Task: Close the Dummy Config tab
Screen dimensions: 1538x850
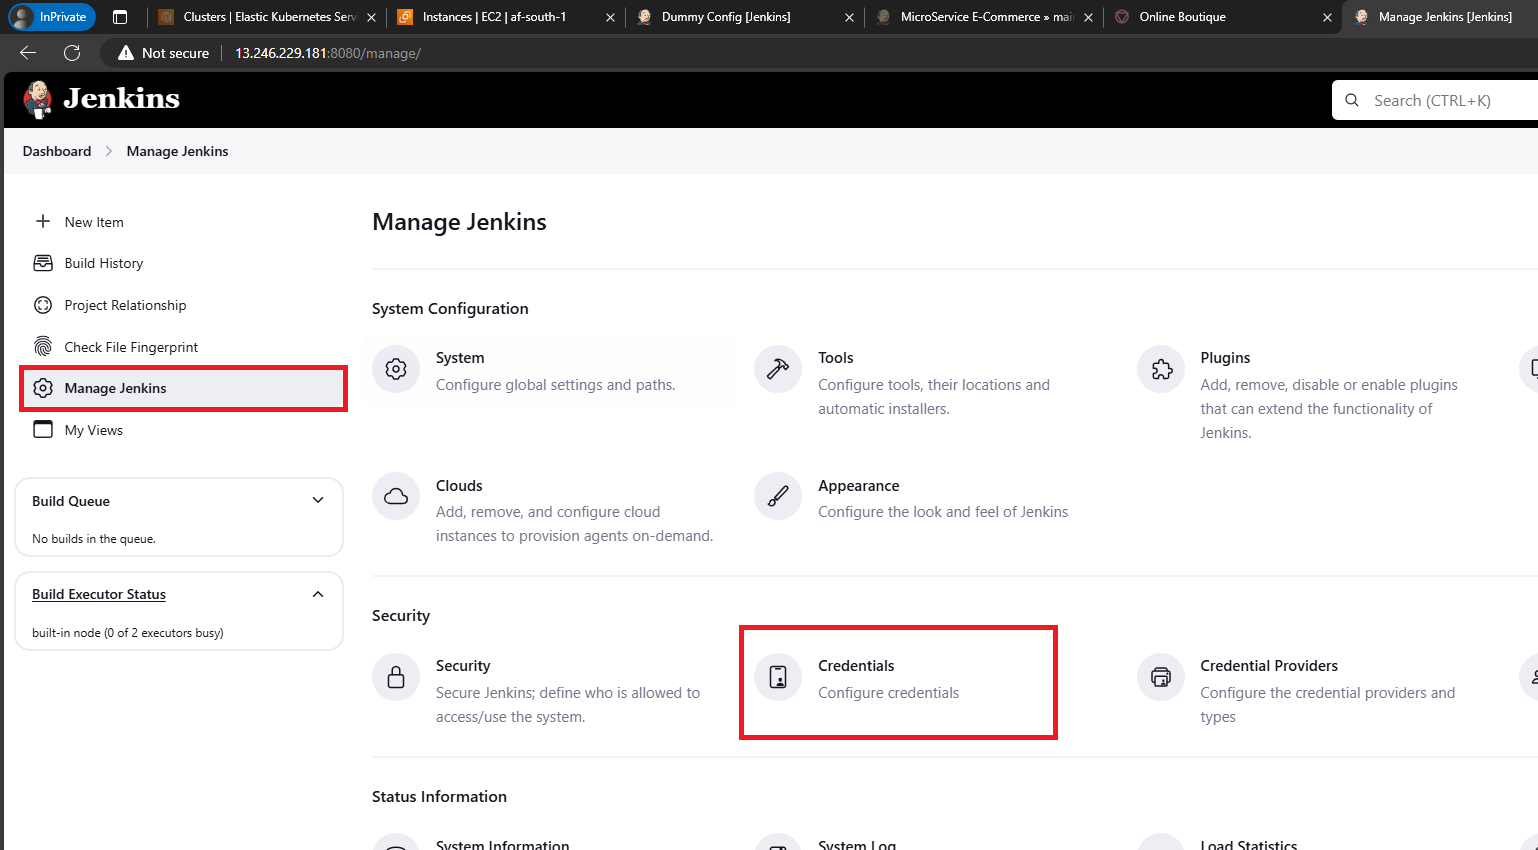Action: pyautogui.click(x=849, y=17)
